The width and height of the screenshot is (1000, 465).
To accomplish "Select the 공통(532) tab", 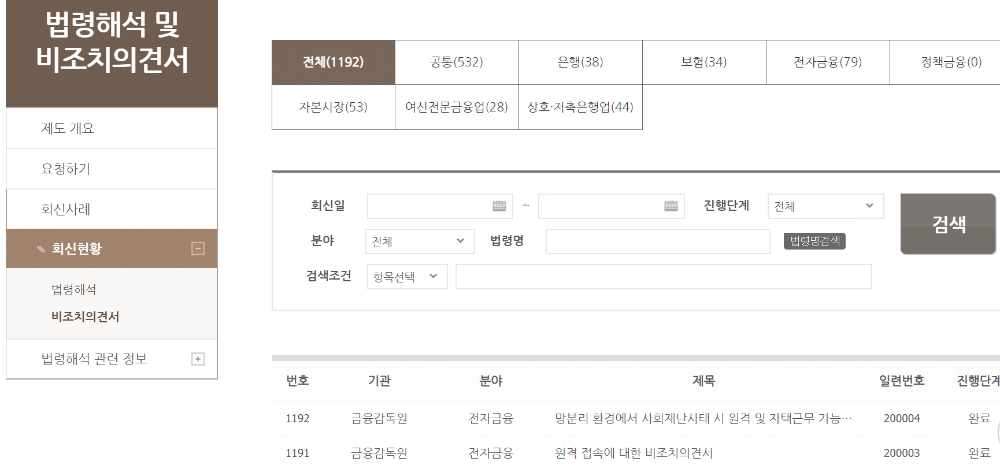I will click(x=457, y=63).
